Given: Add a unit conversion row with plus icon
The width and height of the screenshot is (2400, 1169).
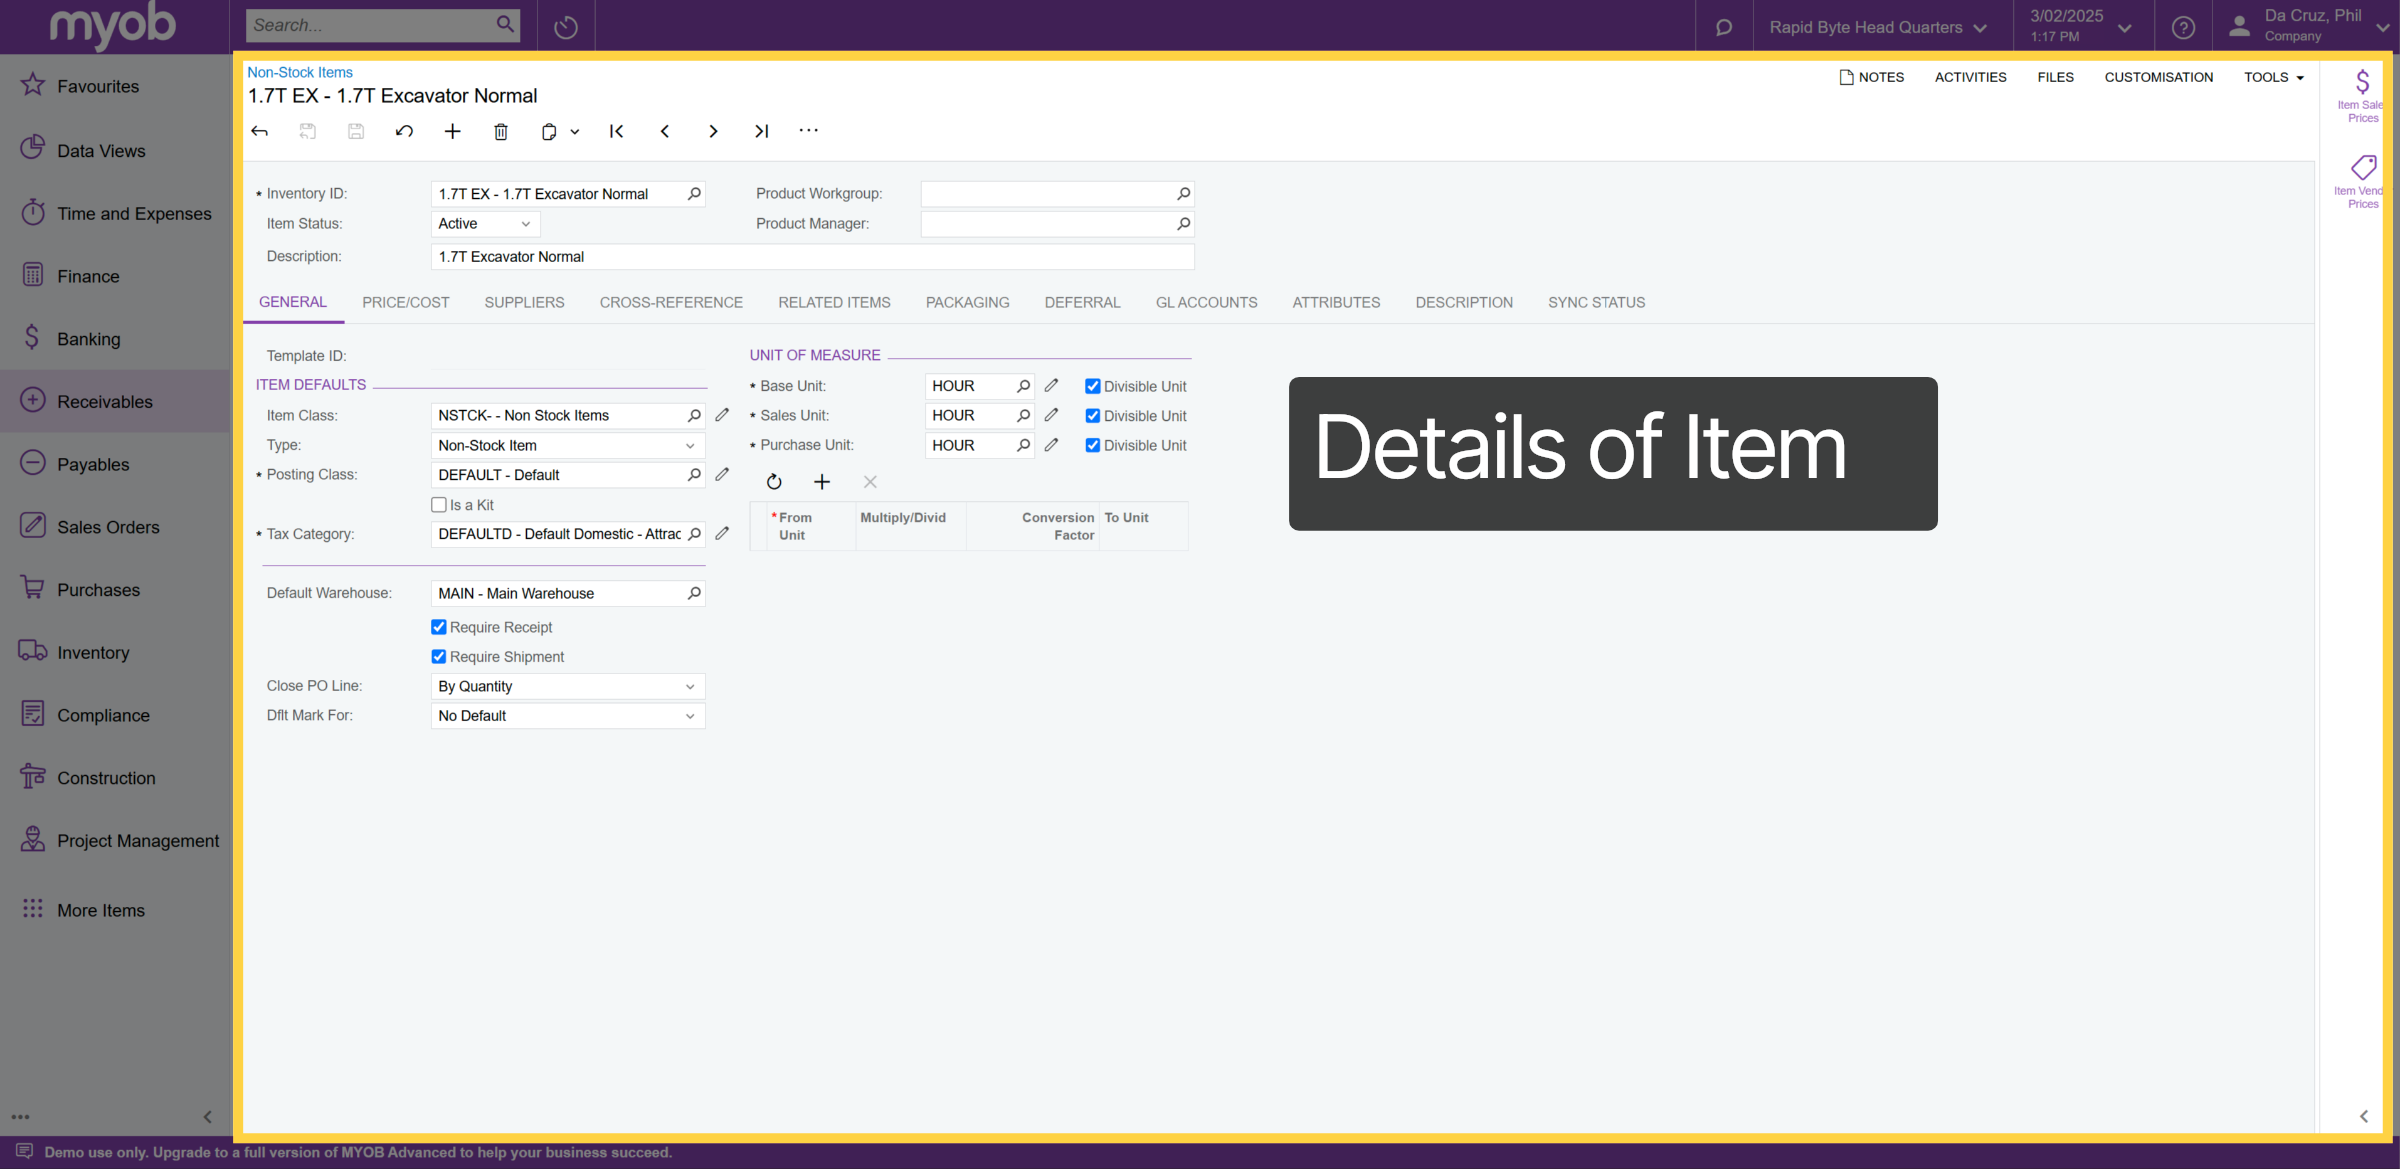Looking at the screenshot, I should [822, 482].
